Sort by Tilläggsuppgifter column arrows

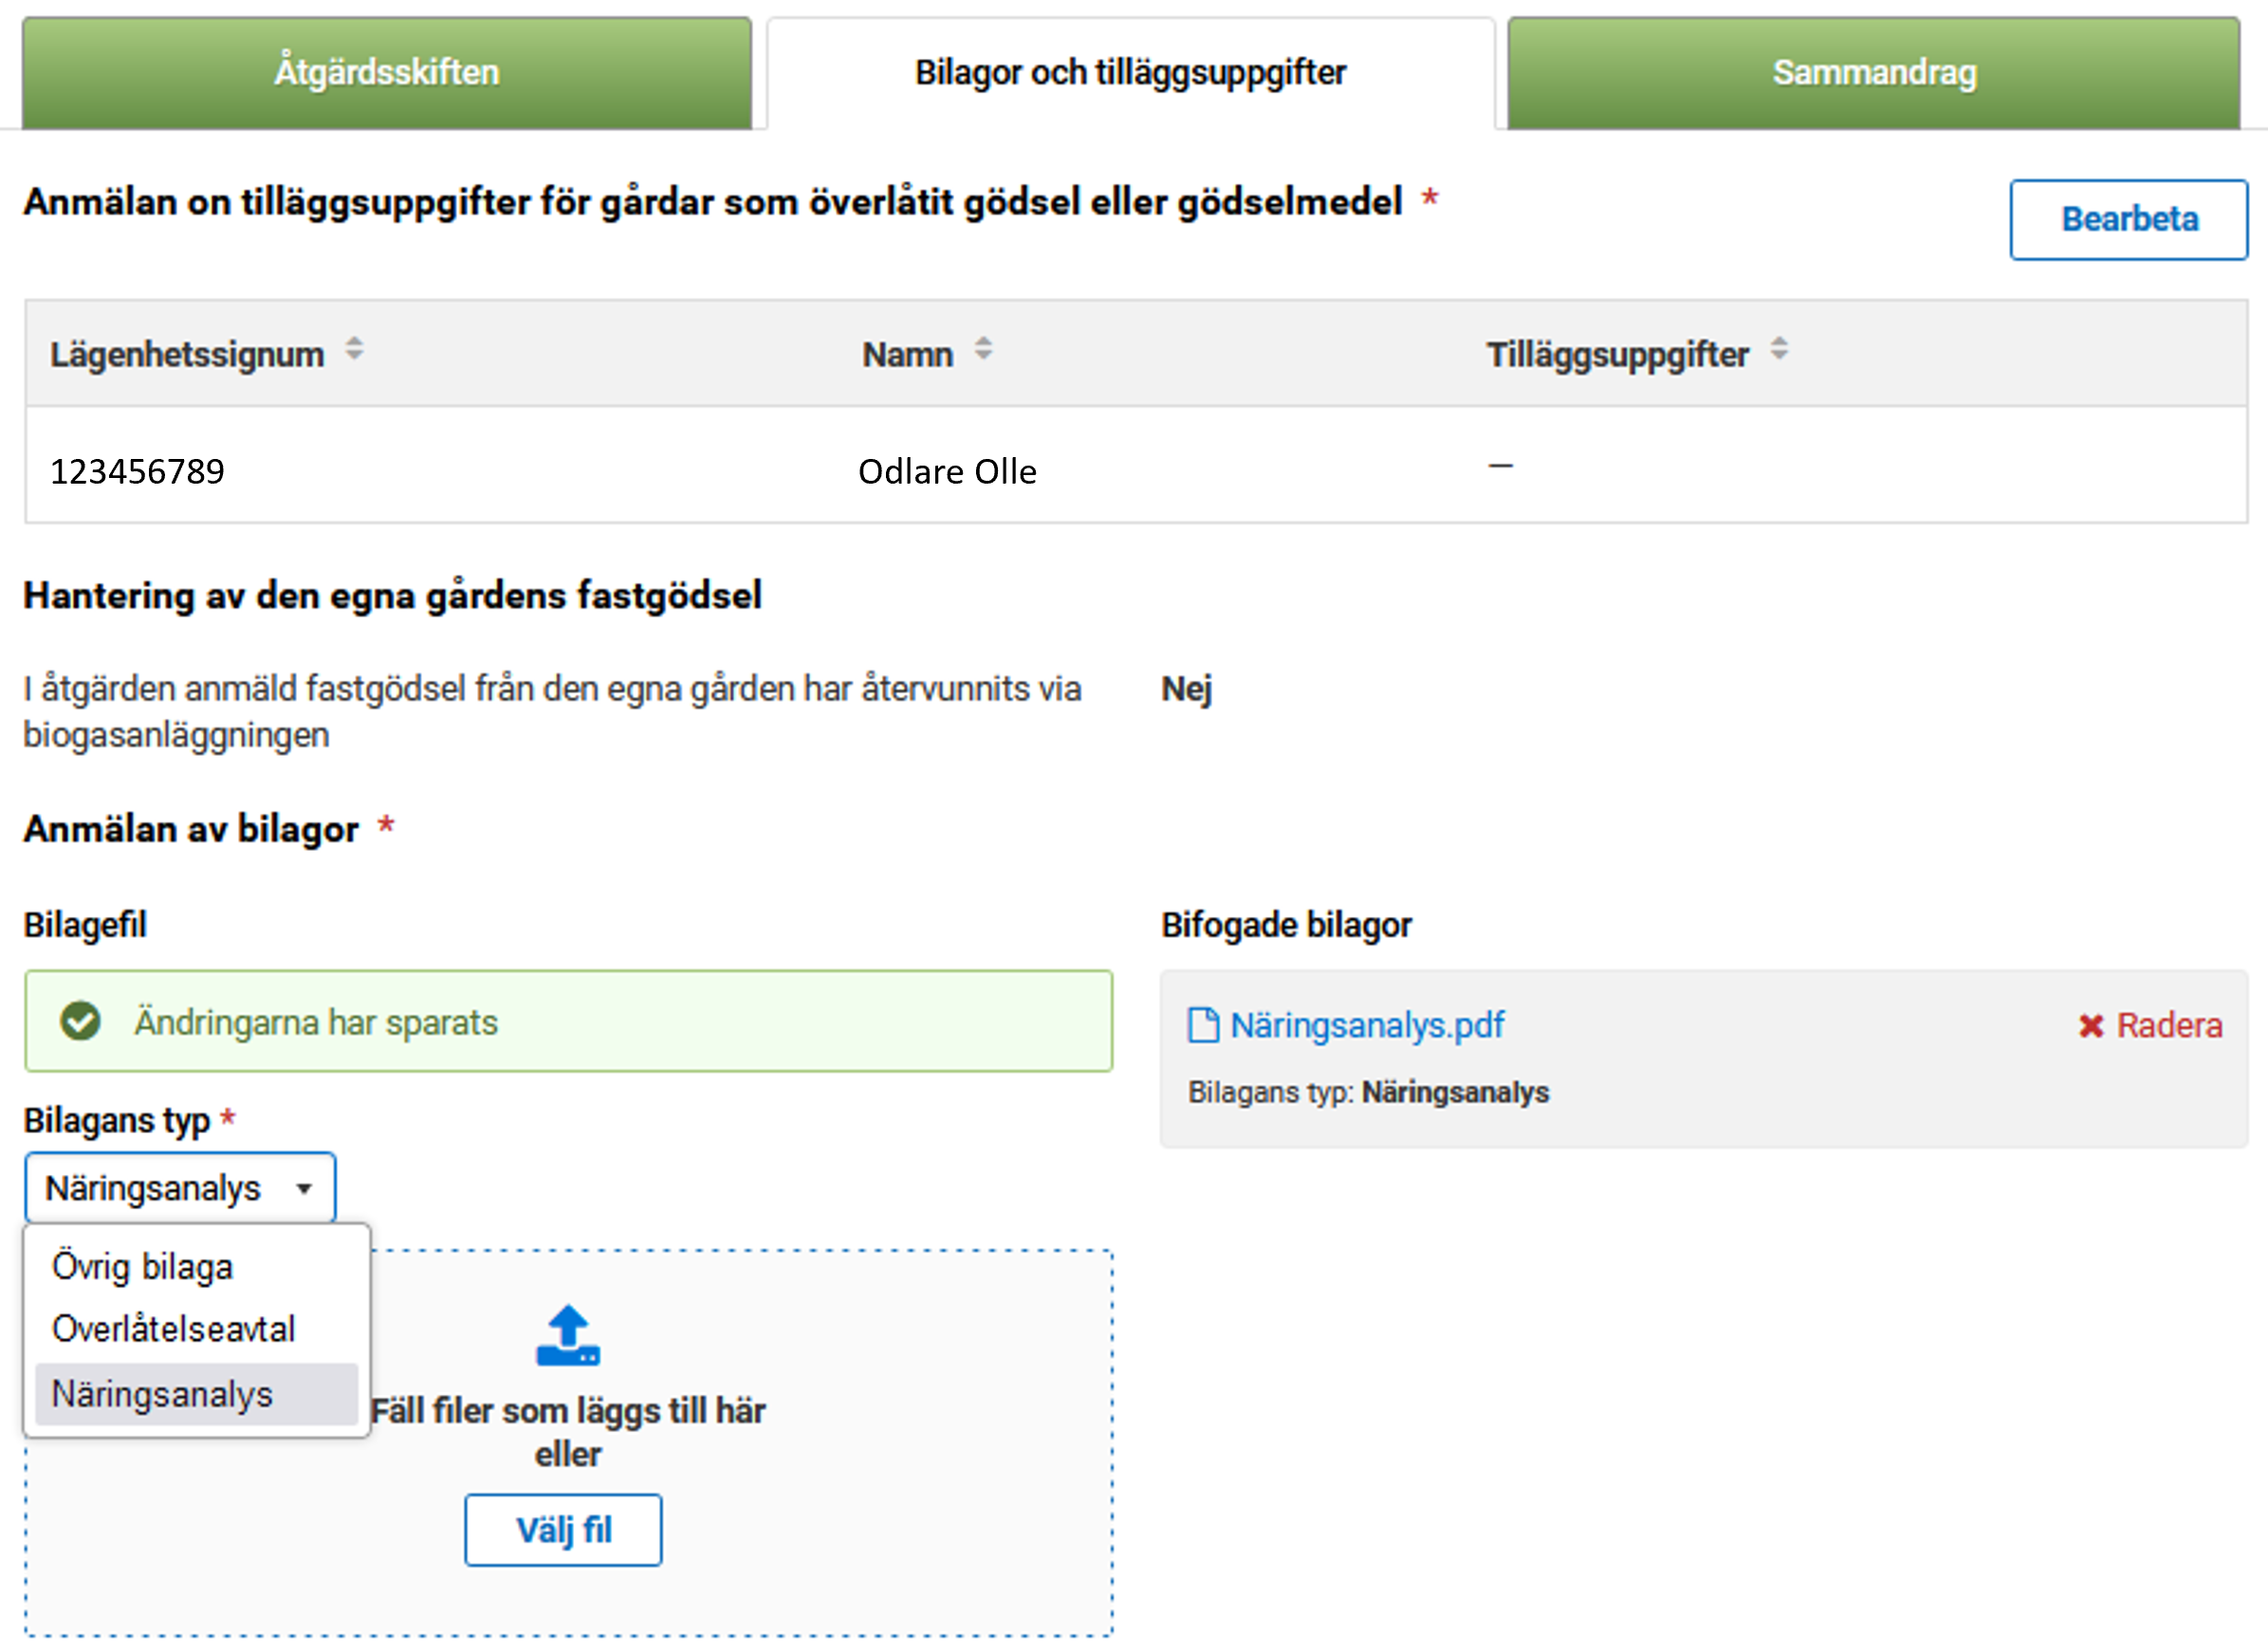1778,350
